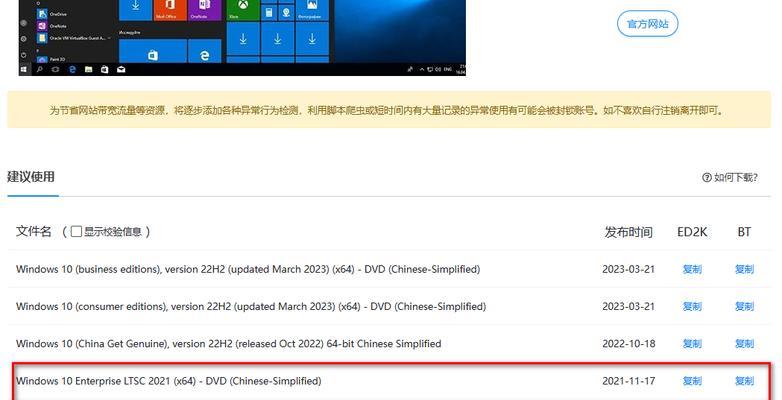
Task: Select the 建议使用 tab
Action: pos(31,177)
